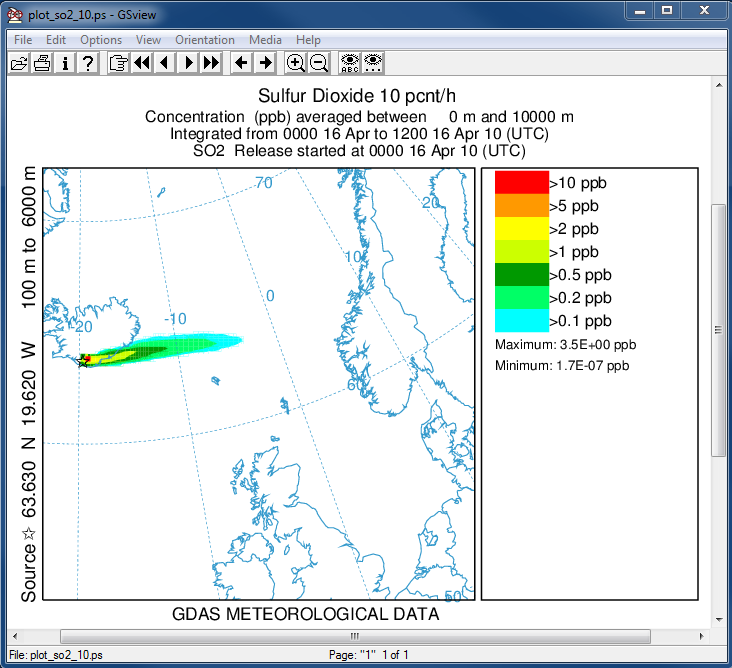The width and height of the screenshot is (732, 668).
Task: Click the source star marker on map
Action: (x=83, y=361)
